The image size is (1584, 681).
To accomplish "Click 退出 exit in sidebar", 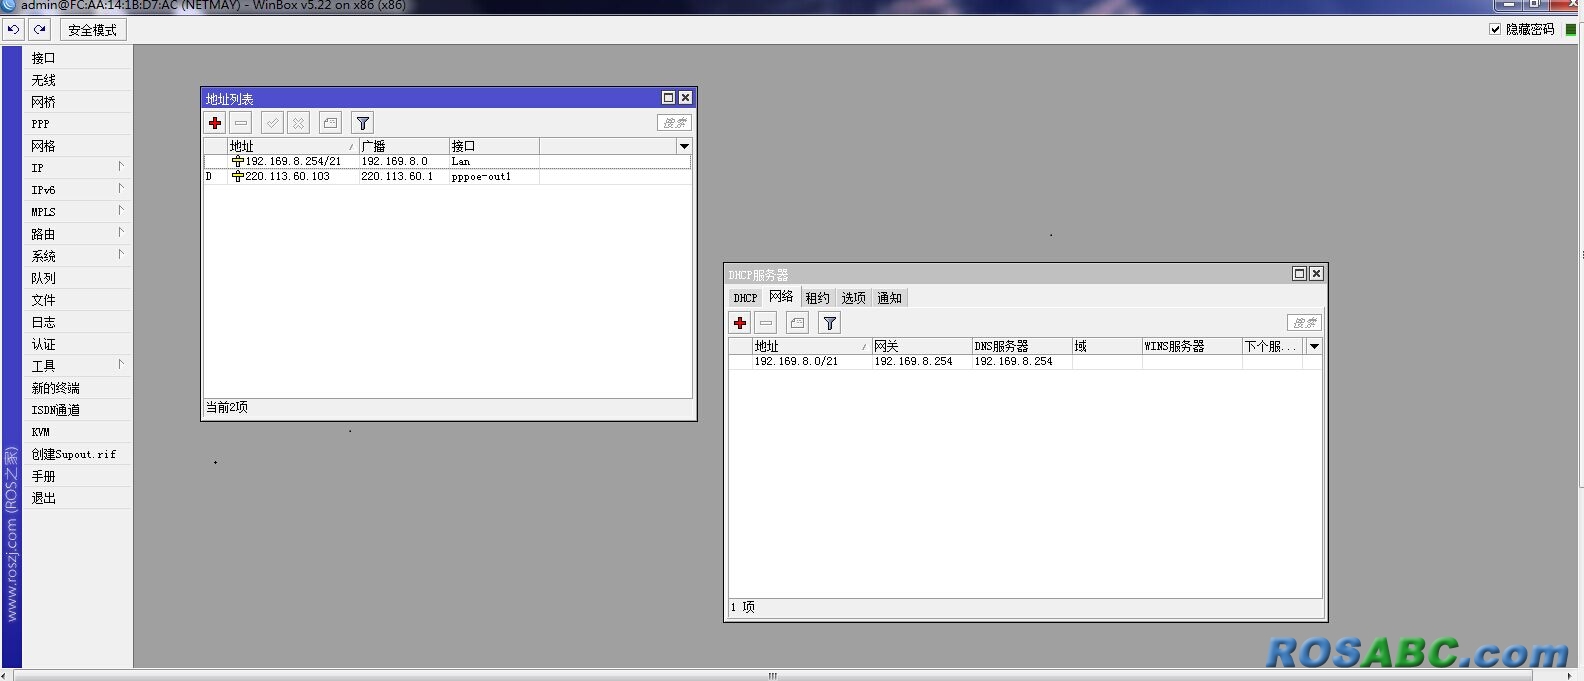I will [78, 498].
